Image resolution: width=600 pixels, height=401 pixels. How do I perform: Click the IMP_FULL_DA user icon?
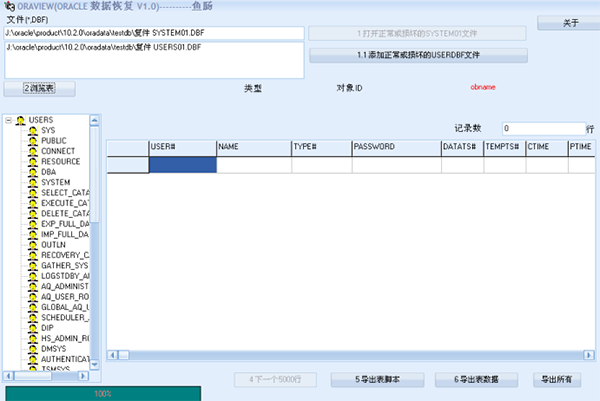pos(33,234)
